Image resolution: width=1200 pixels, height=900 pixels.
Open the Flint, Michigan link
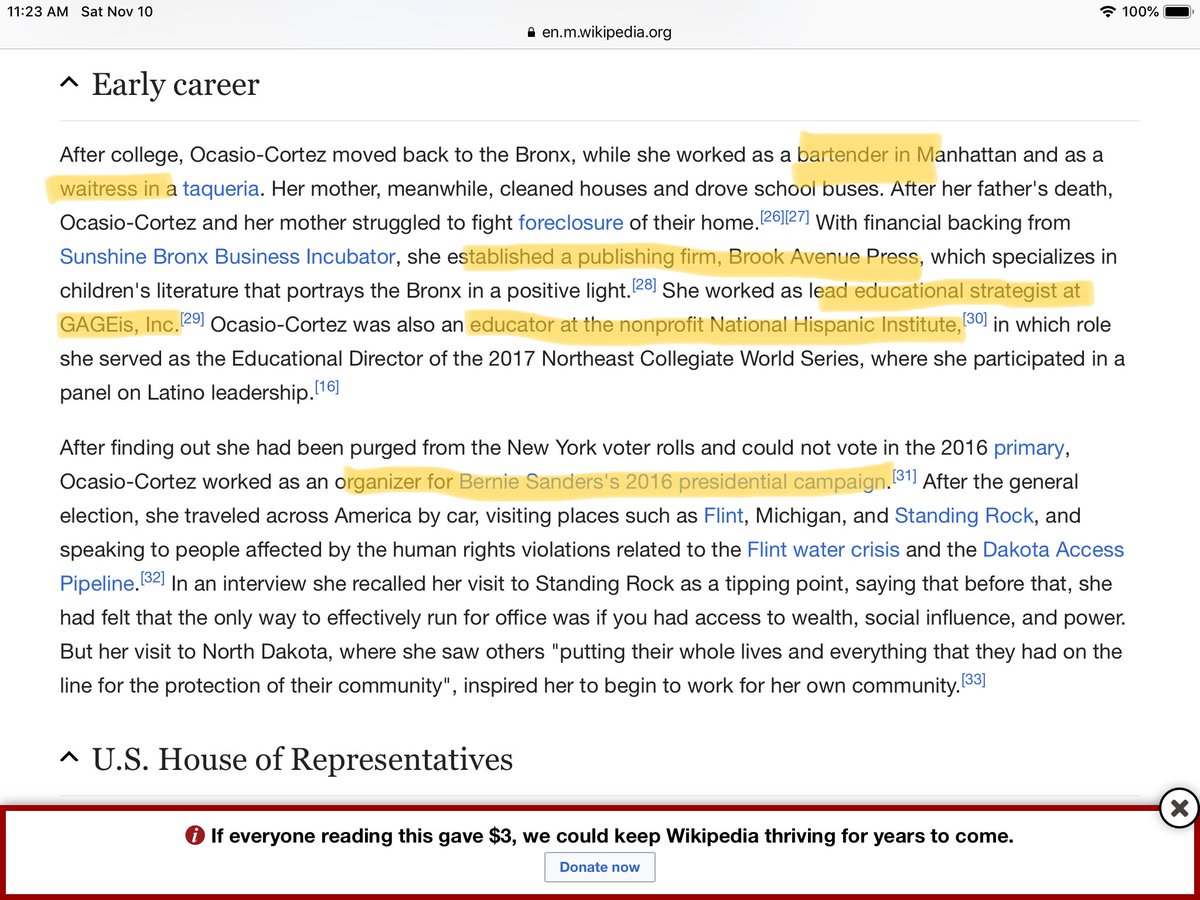click(724, 516)
